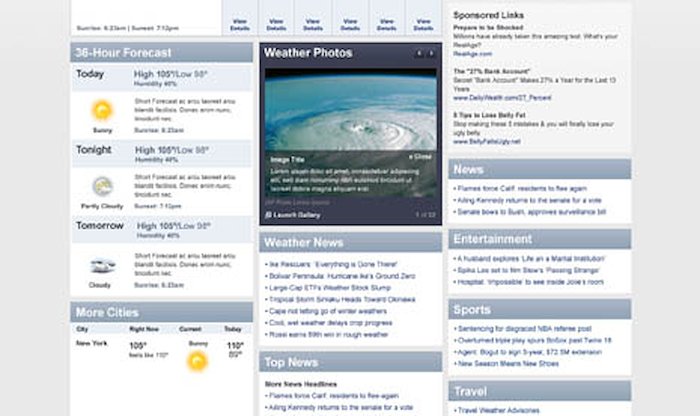The image size is (700, 416).
Task: Open 'Ailing Kennedy returns' under Top News headlines
Action: 341,407
